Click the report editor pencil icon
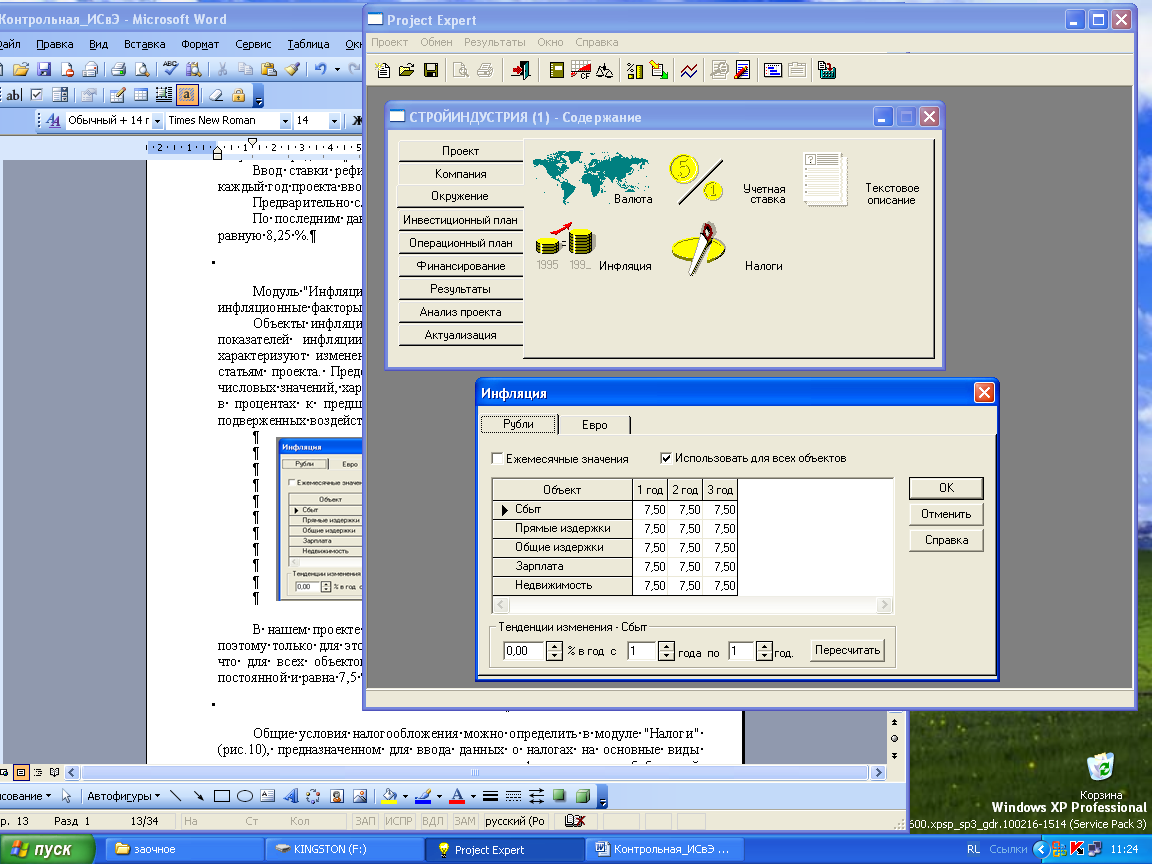Viewport: 1152px width, 864px height. pos(743,71)
